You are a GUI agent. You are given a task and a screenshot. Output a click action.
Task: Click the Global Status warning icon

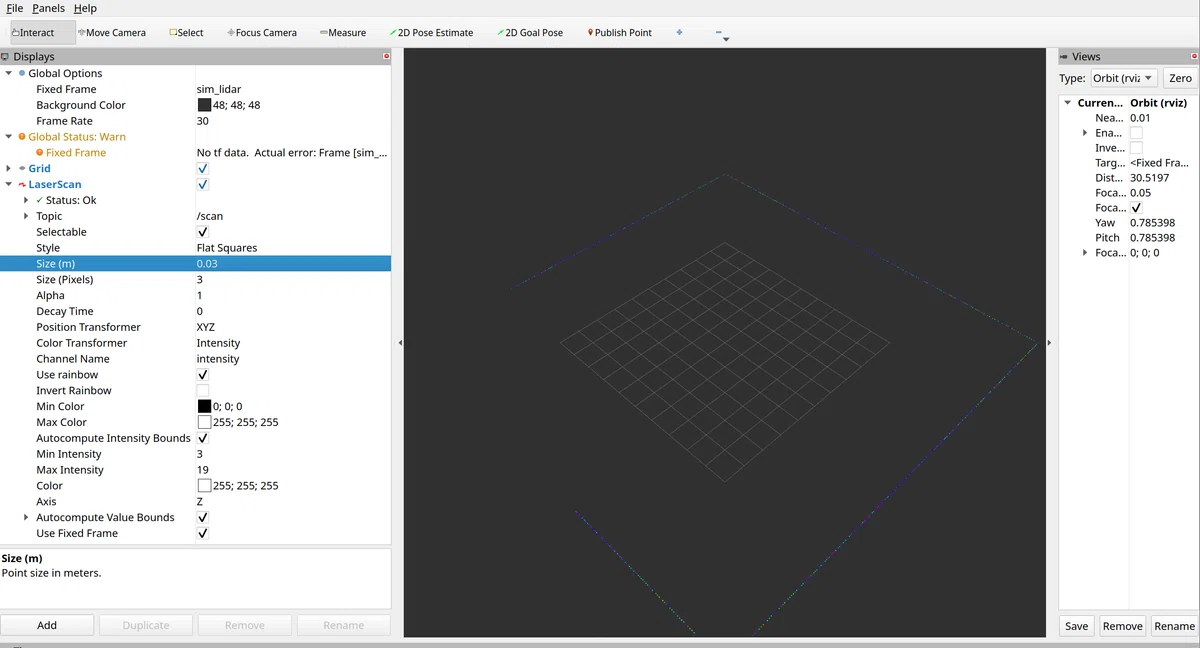22,137
